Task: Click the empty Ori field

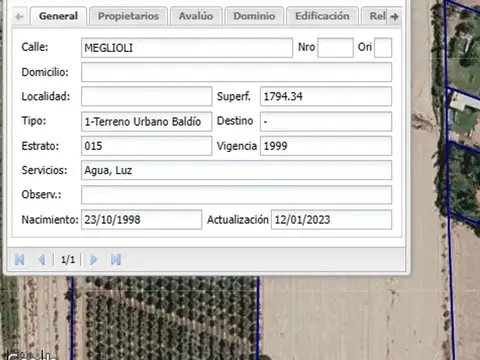Action: [383, 48]
